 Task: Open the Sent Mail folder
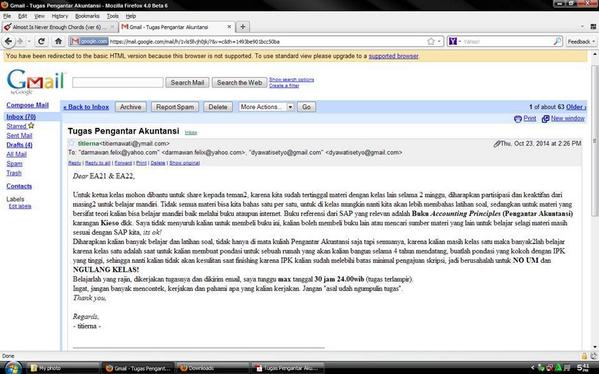pyautogui.click(x=19, y=135)
